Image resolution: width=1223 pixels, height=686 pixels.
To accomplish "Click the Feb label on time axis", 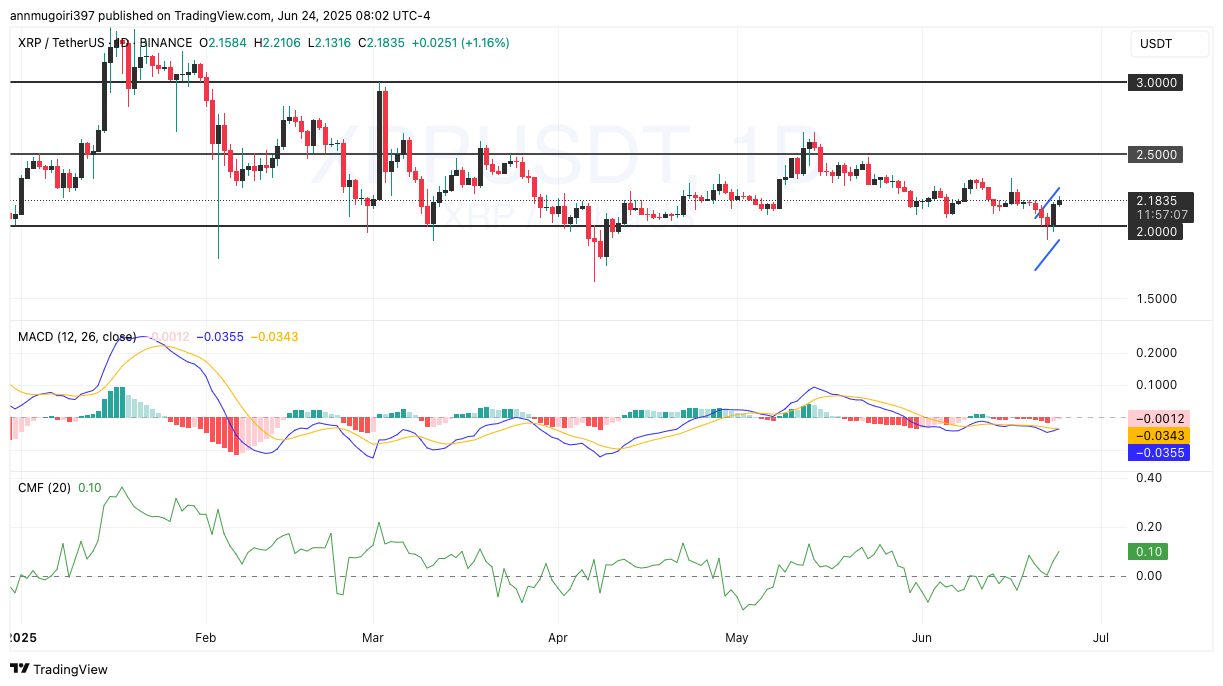I will 205,636.
